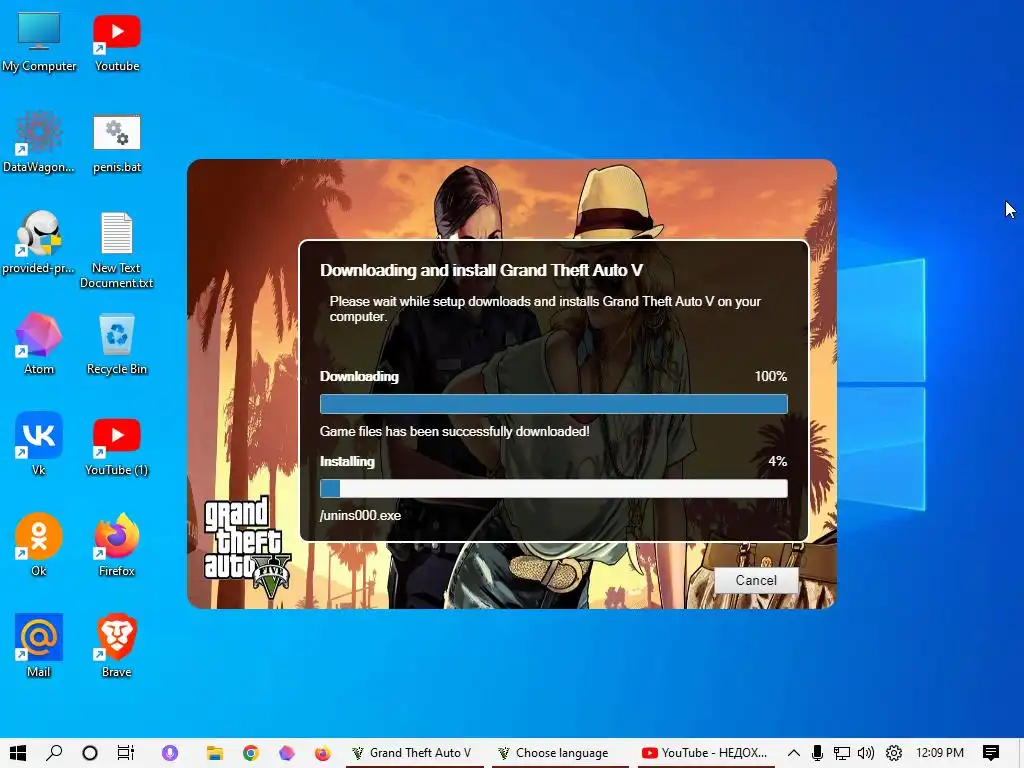Click the 100% download percentage
The height and width of the screenshot is (768, 1024).
pyautogui.click(x=771, y=376)
